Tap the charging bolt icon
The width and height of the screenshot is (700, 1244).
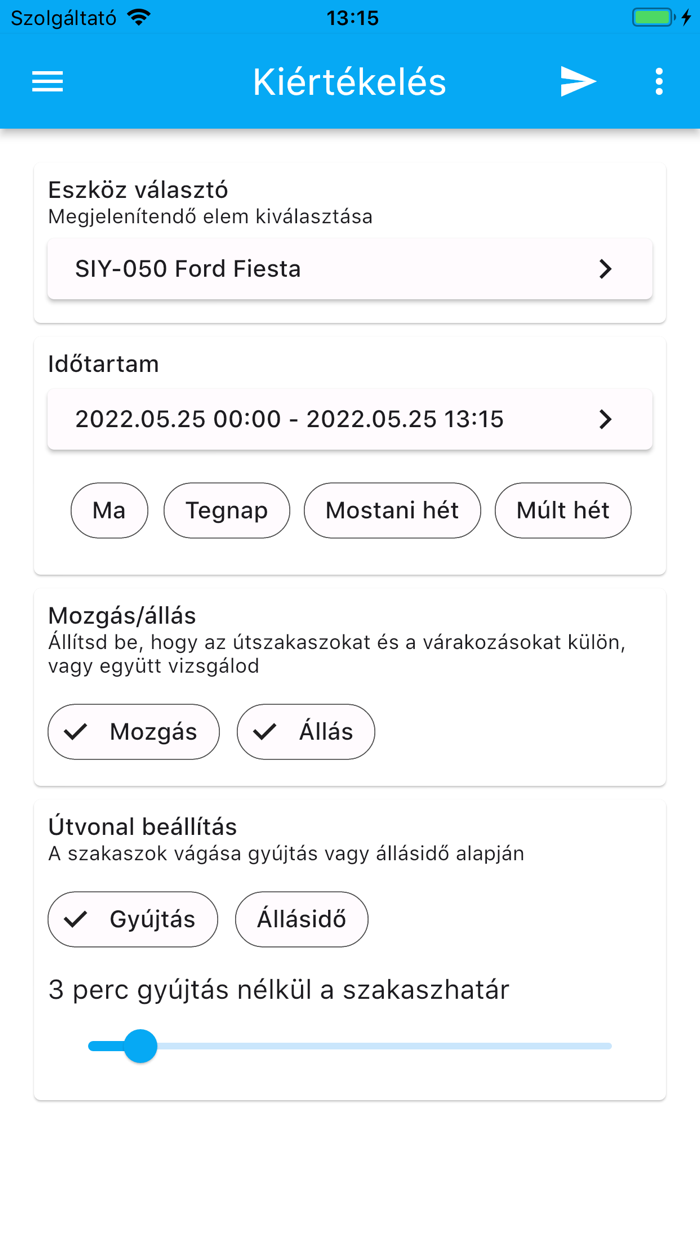(686, 16)
